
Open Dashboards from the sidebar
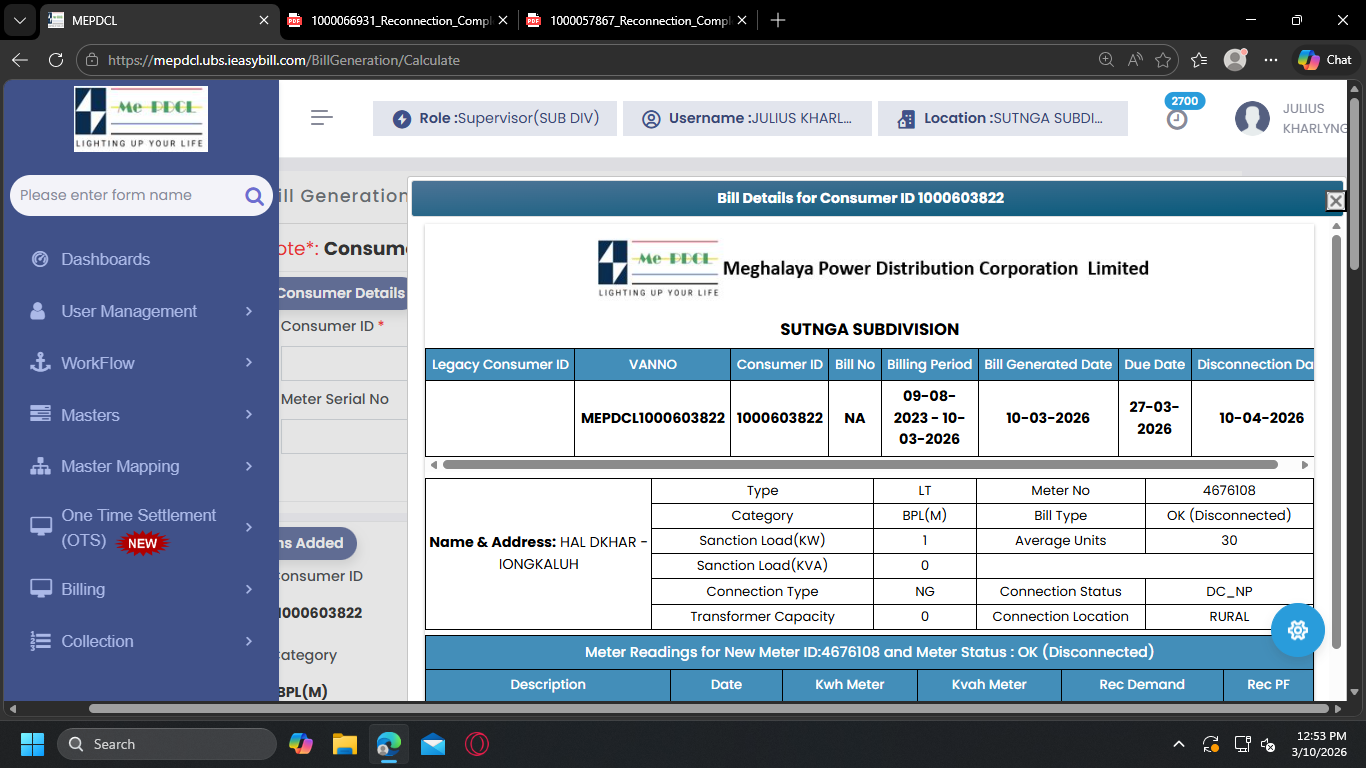pos(105,259)
